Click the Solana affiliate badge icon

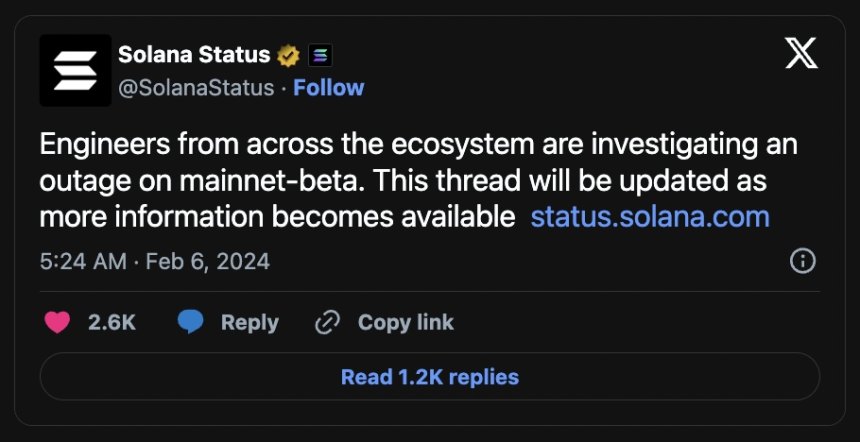tap(320, 55)
